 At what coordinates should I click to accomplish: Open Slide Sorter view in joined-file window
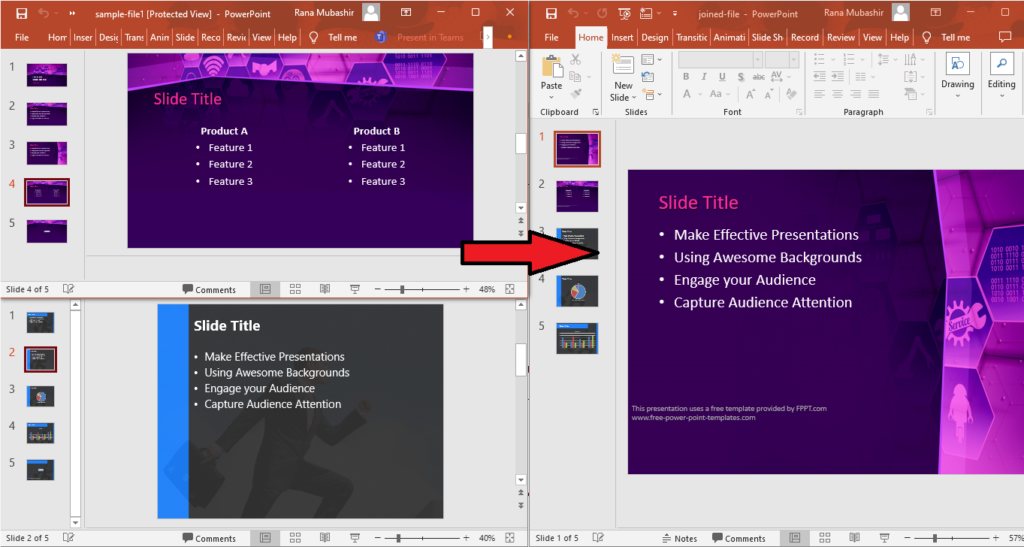pos(822,538)
